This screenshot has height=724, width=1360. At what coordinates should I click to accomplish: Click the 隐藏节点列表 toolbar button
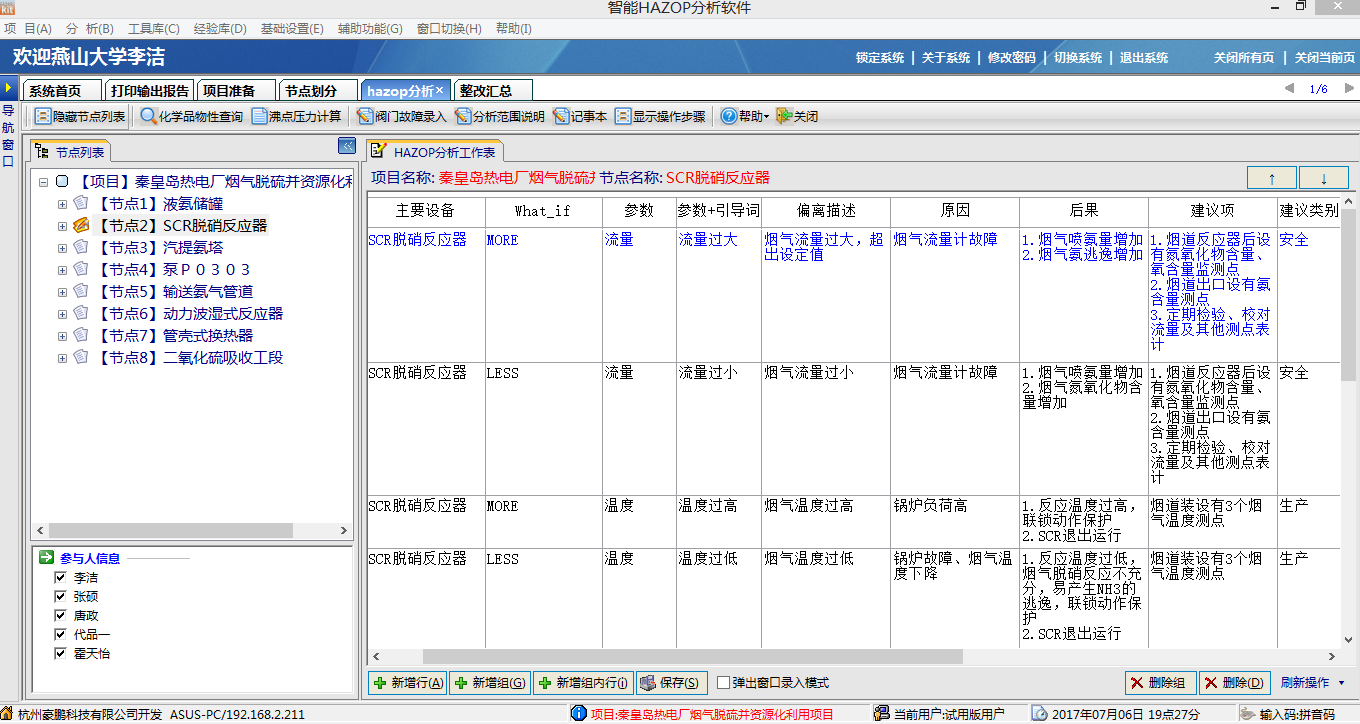80,116
